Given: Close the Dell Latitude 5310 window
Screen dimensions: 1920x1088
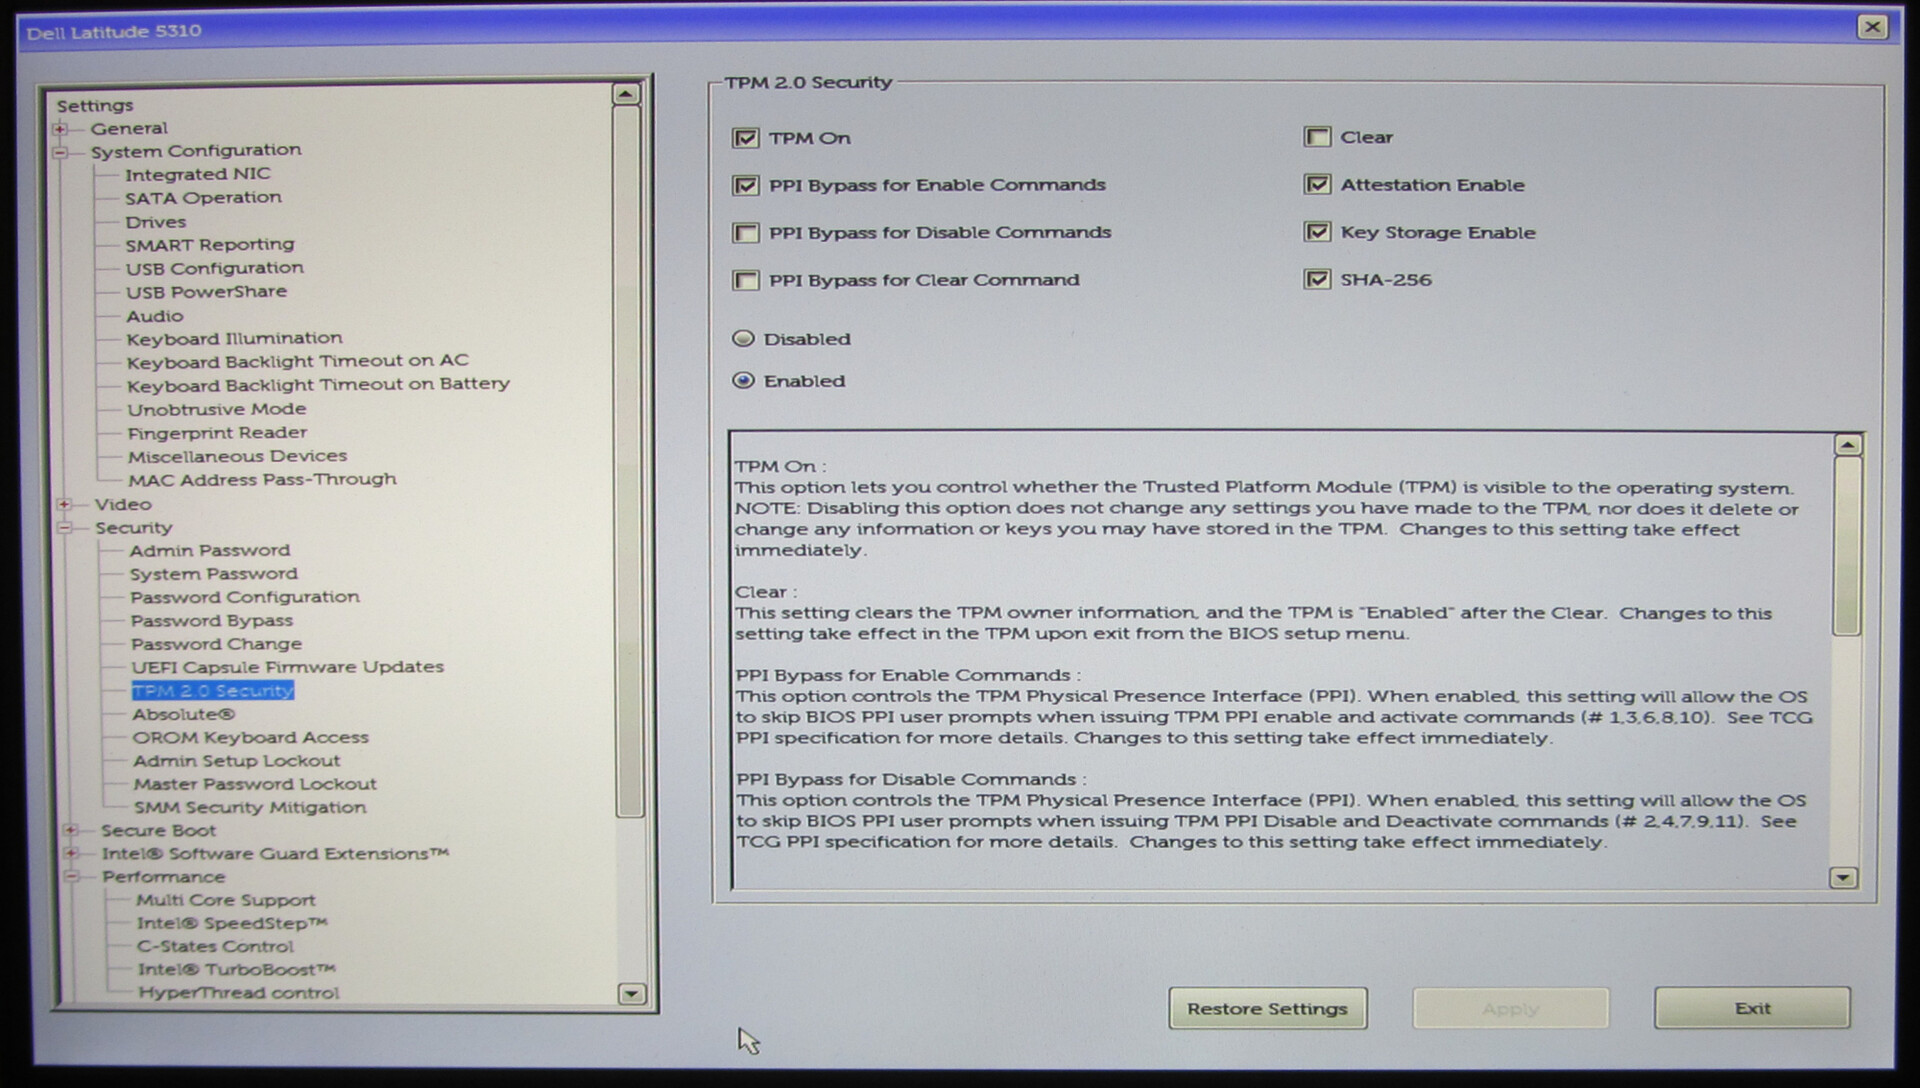Looking at the screenshot, I should [1872, 27].
